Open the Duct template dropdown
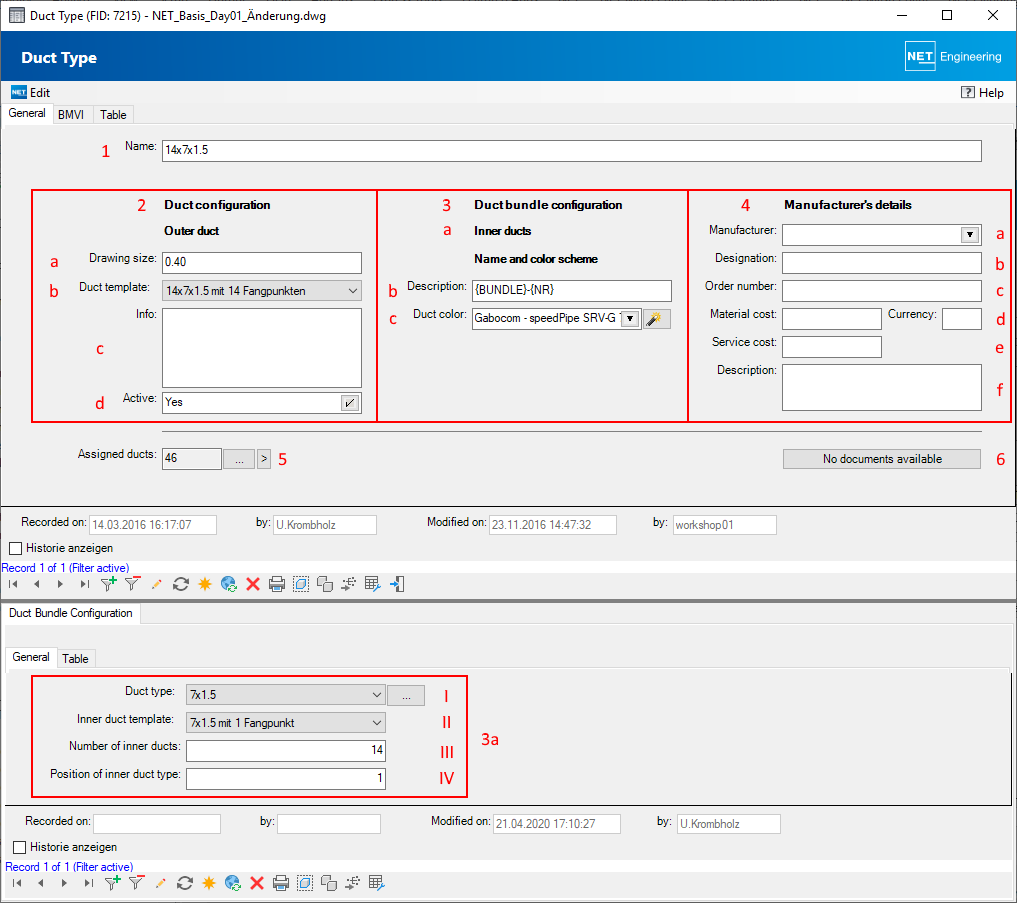The height and width of the screenshot is (903, 1017). (x=262, y=291)
